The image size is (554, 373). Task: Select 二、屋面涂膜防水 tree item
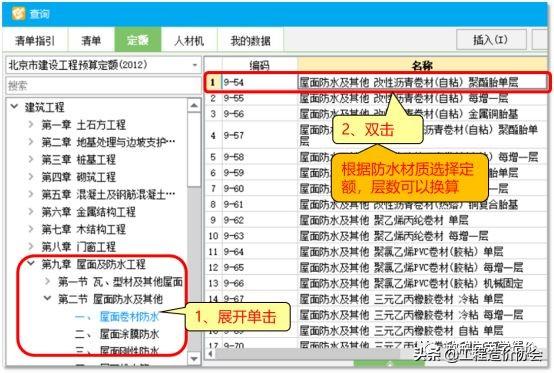tap(117, 334)
